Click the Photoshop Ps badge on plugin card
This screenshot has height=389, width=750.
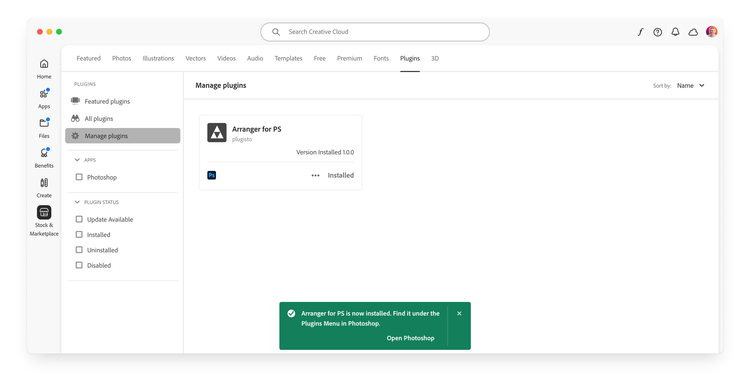[211, 175]
